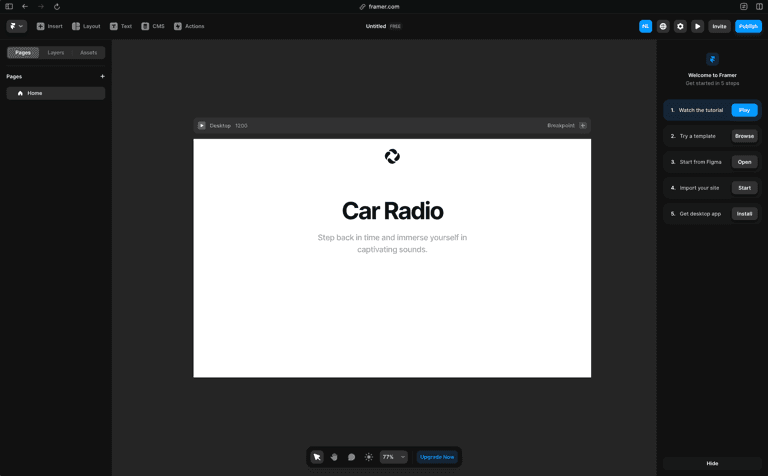
Task: Select the comment bubble tool
Action: click(x=351, y=457)
